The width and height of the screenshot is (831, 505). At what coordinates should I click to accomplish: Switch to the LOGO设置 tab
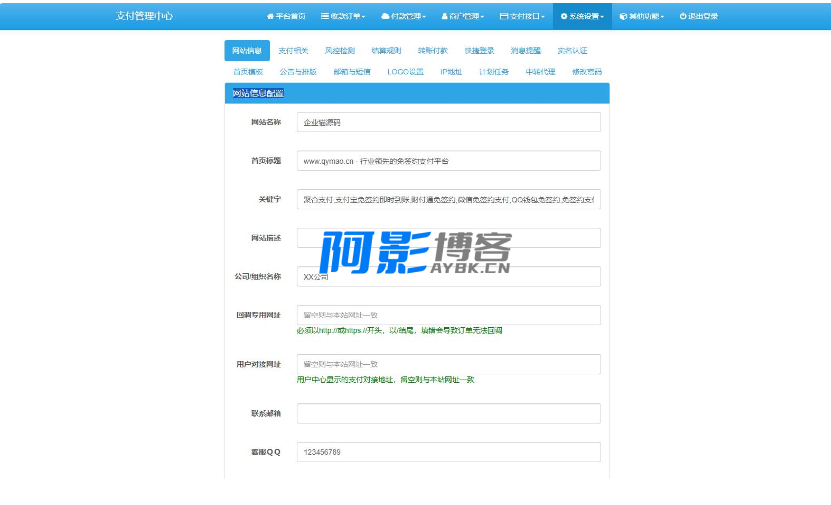tap(405, 72)
